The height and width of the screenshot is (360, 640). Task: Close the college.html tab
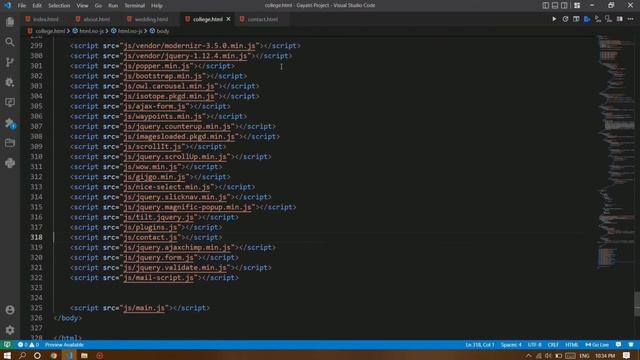tap(228, 19)
